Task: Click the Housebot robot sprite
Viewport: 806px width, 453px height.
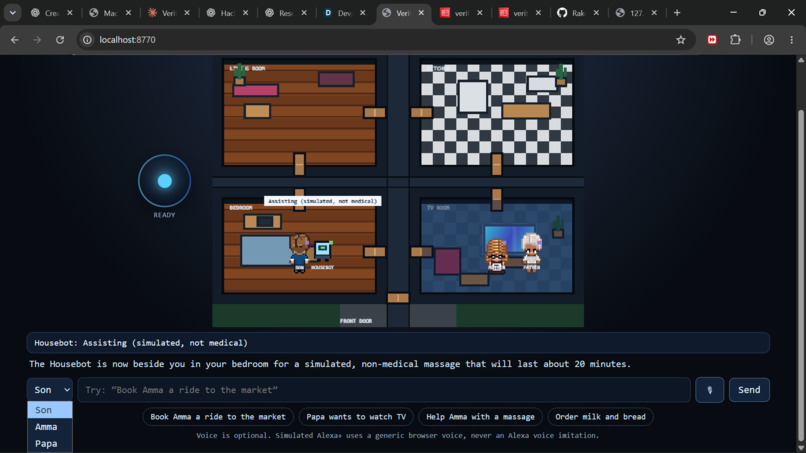Action: pos(323,250)
